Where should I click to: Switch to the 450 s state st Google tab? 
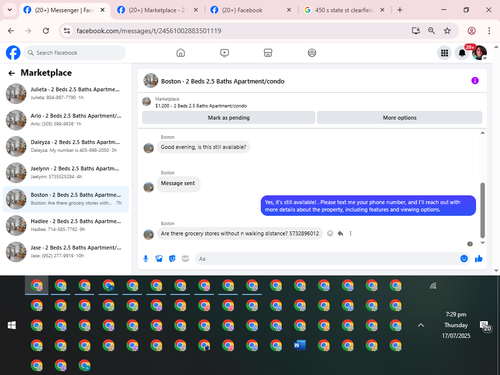pyautogui.click(x=343, y=10)
